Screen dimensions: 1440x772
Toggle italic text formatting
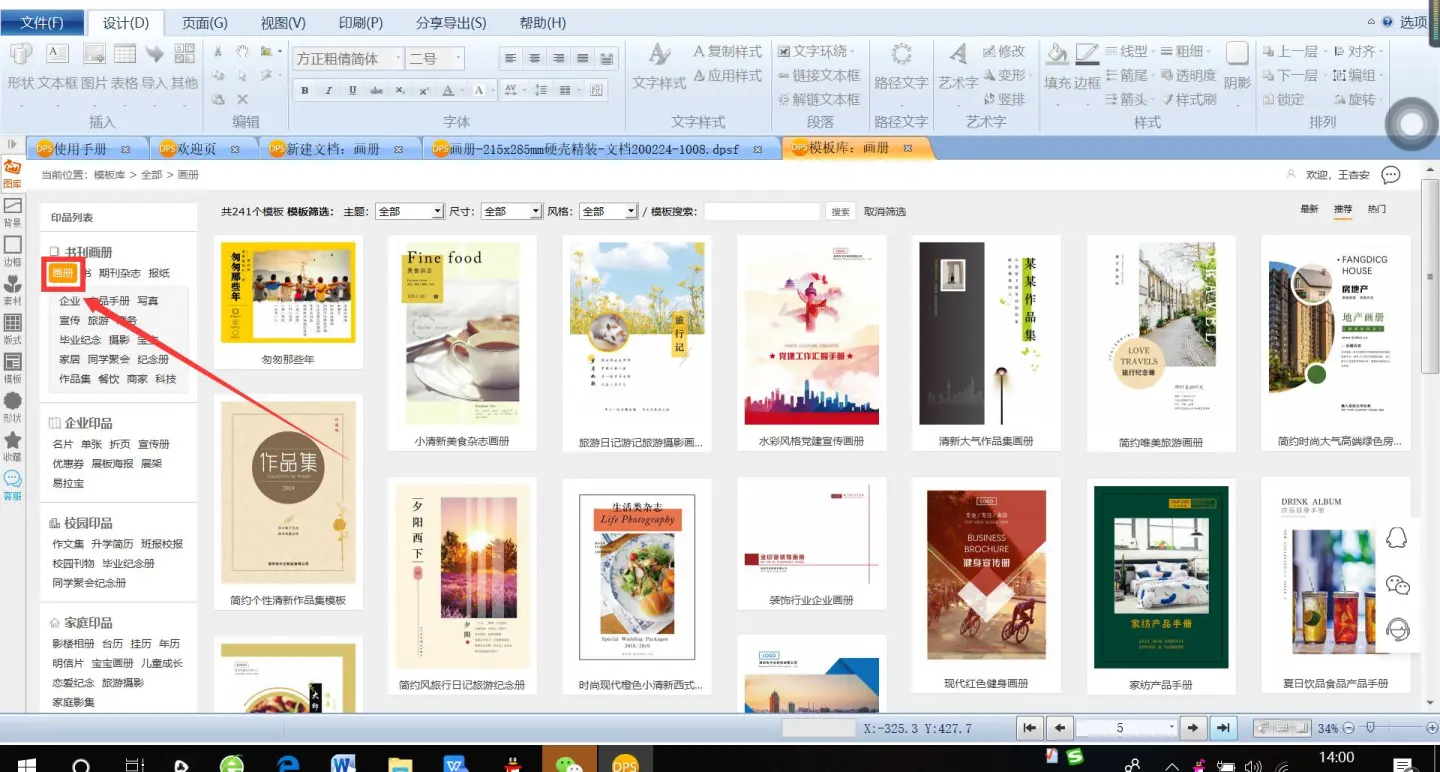click(x=329, y=91)
